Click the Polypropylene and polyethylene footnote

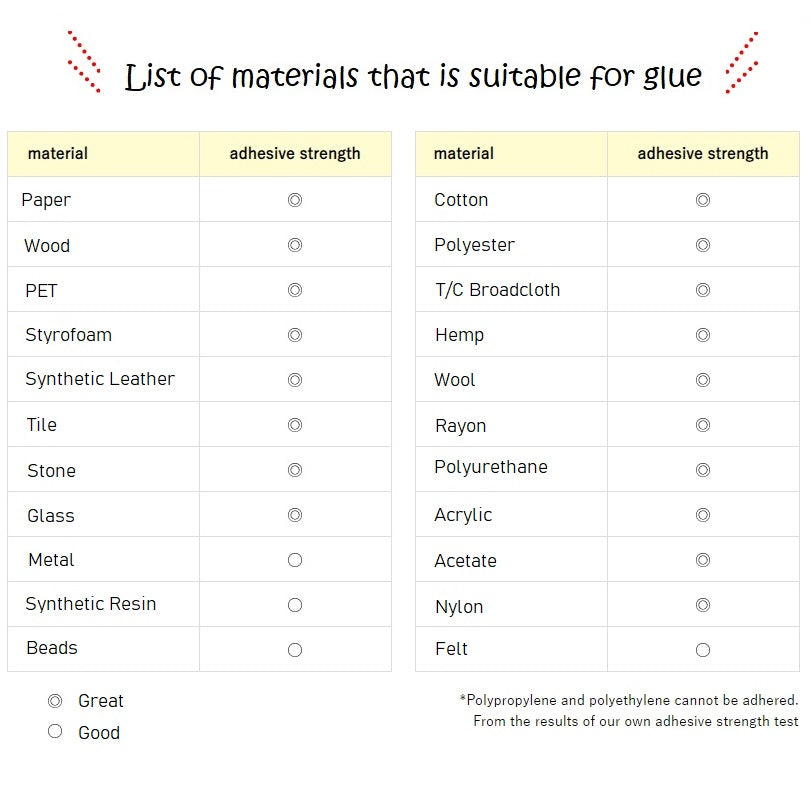tap(629, 700)
